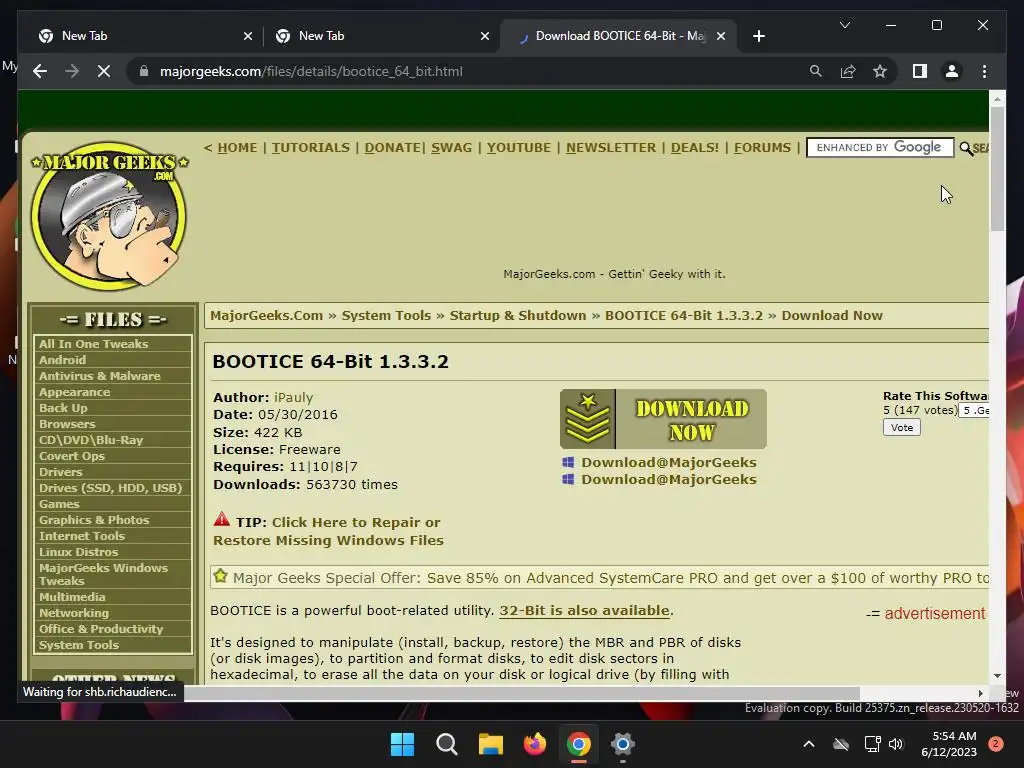Open the Linux Distros category
The width and height of the screenshot is (1024, 768).
(x=78, y=552)
